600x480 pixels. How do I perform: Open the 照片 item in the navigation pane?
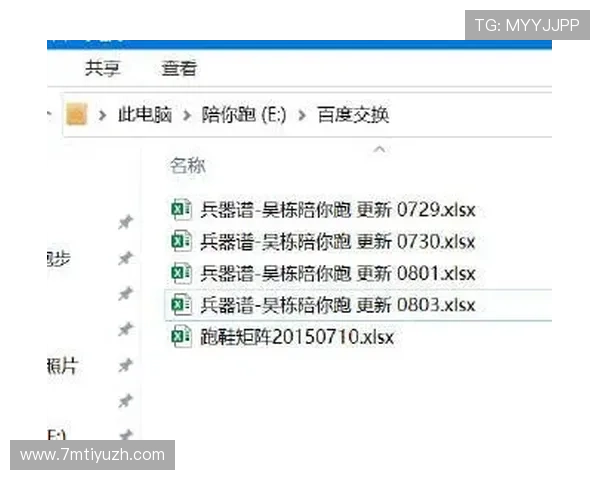pyautogui.click(x=62, y=366)
